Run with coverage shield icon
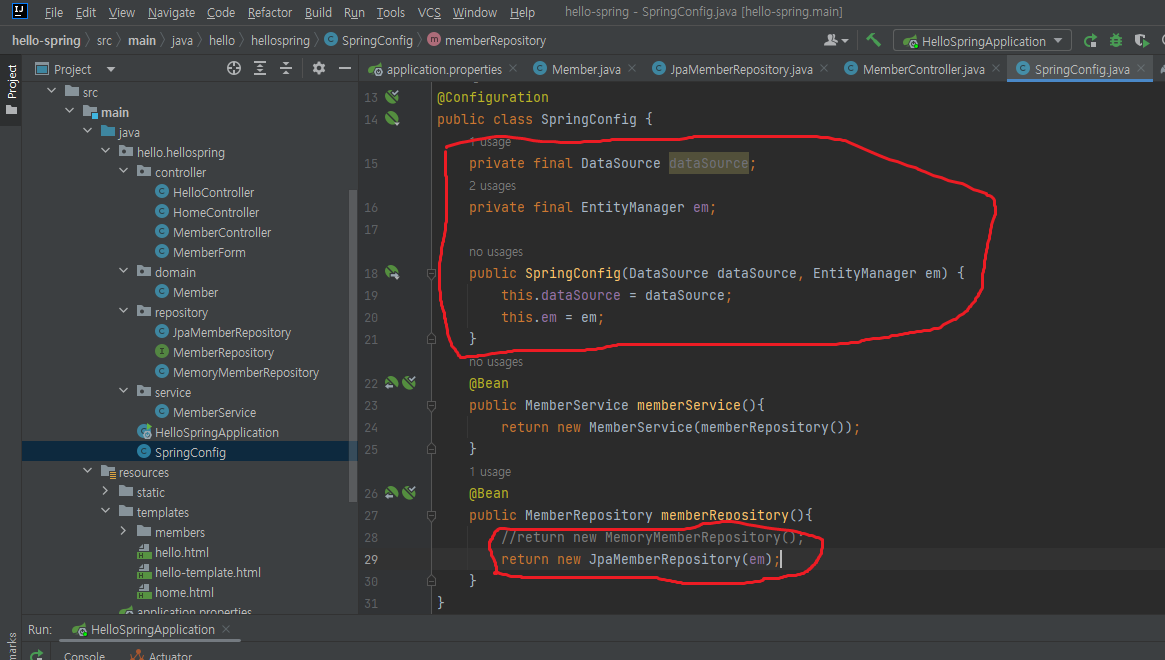 click(1141, 41)
